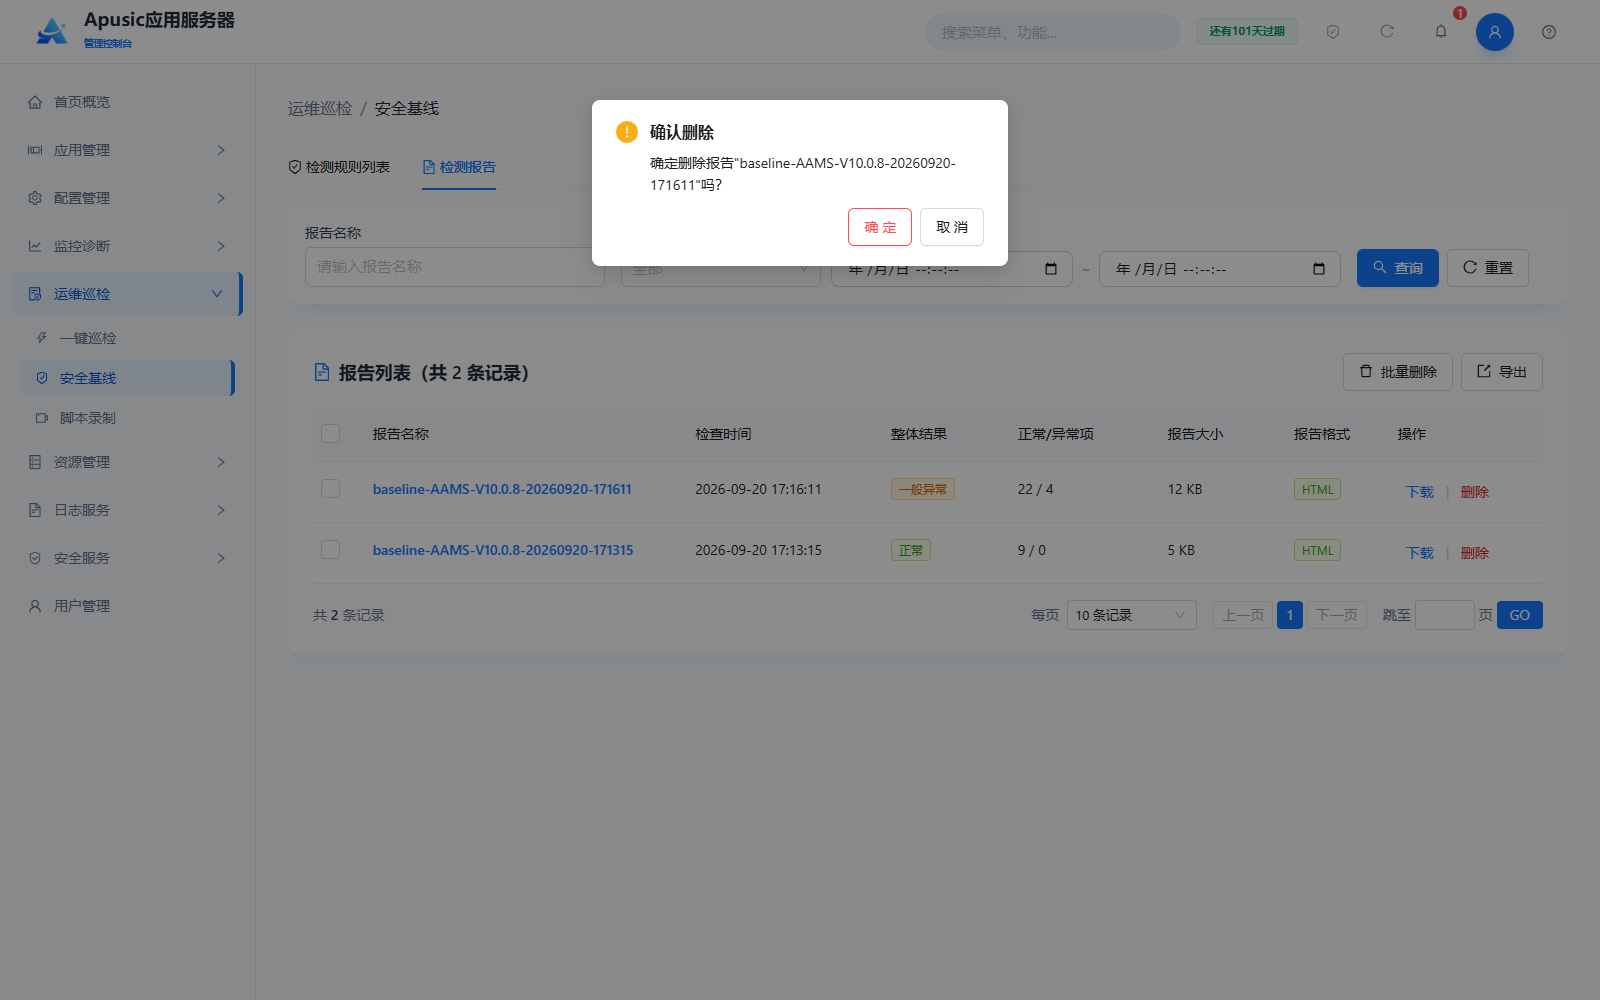Click the refresh icon in top header
The image size is (1600, 1000).
pyautogui.click(x=1387, y=32)
